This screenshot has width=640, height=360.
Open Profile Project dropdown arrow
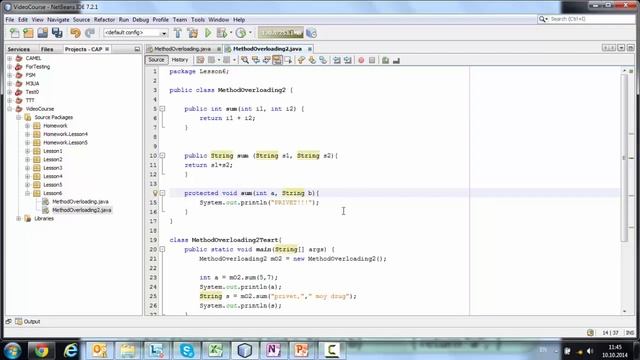click(250, 33)
